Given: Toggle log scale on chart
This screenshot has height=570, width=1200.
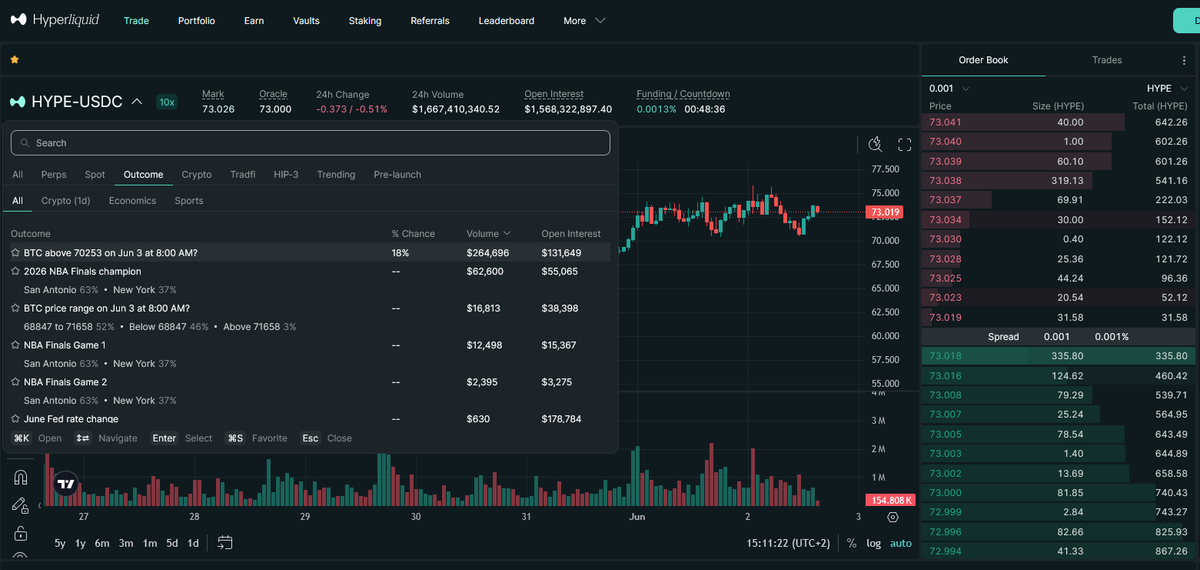Looking at the screenshot, I should tap(874, 543).
